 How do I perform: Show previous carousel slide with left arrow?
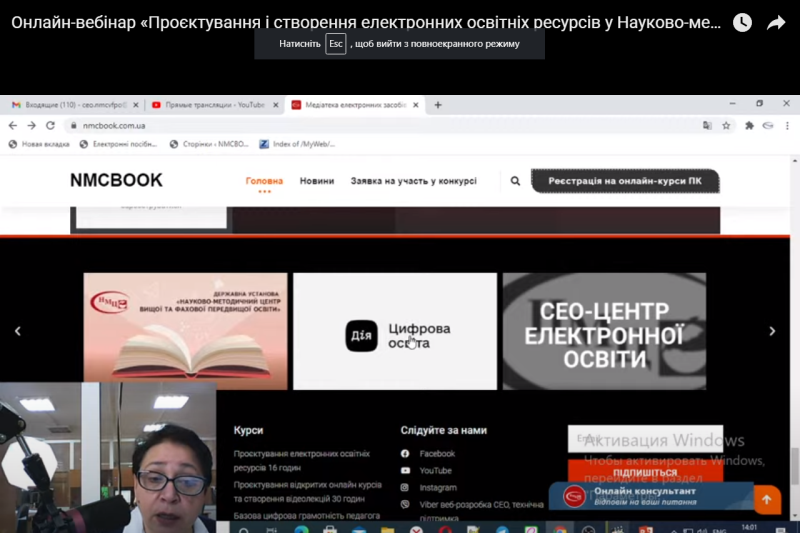click(17, 331)
